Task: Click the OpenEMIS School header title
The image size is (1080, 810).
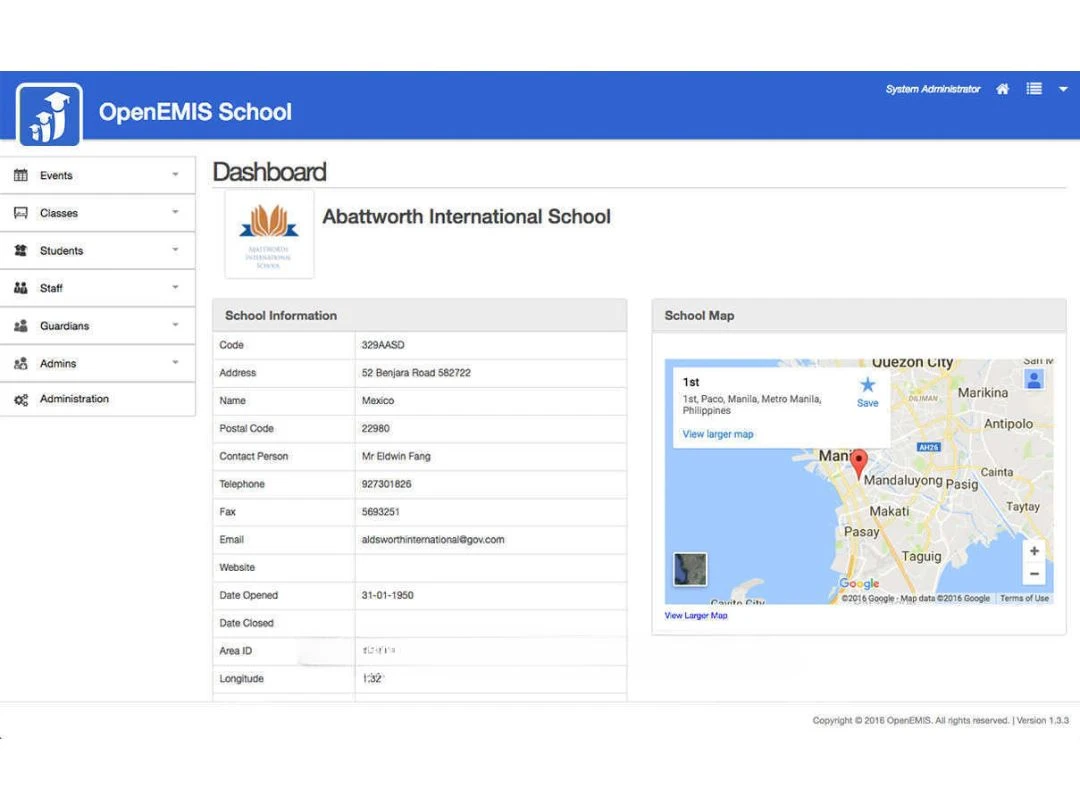Action: tap(195, 112)
